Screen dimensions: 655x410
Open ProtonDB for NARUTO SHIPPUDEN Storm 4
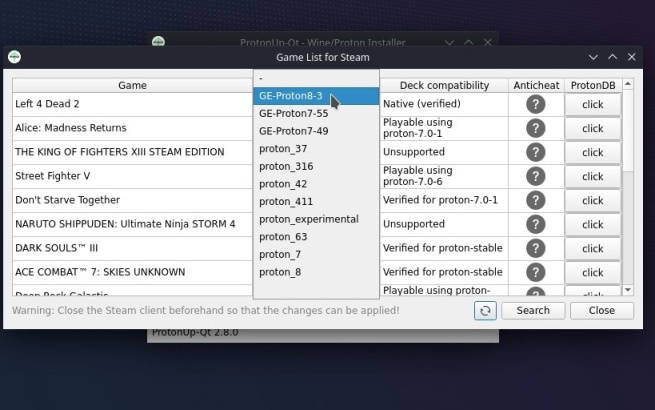(593, 224)
